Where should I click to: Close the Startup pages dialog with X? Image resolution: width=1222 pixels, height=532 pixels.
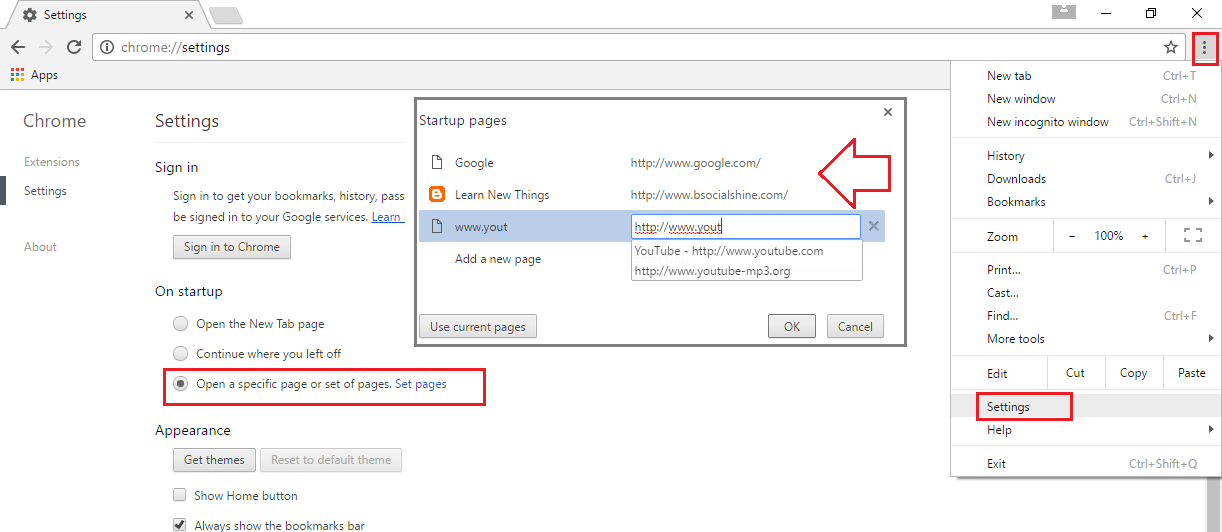point(887,113)
